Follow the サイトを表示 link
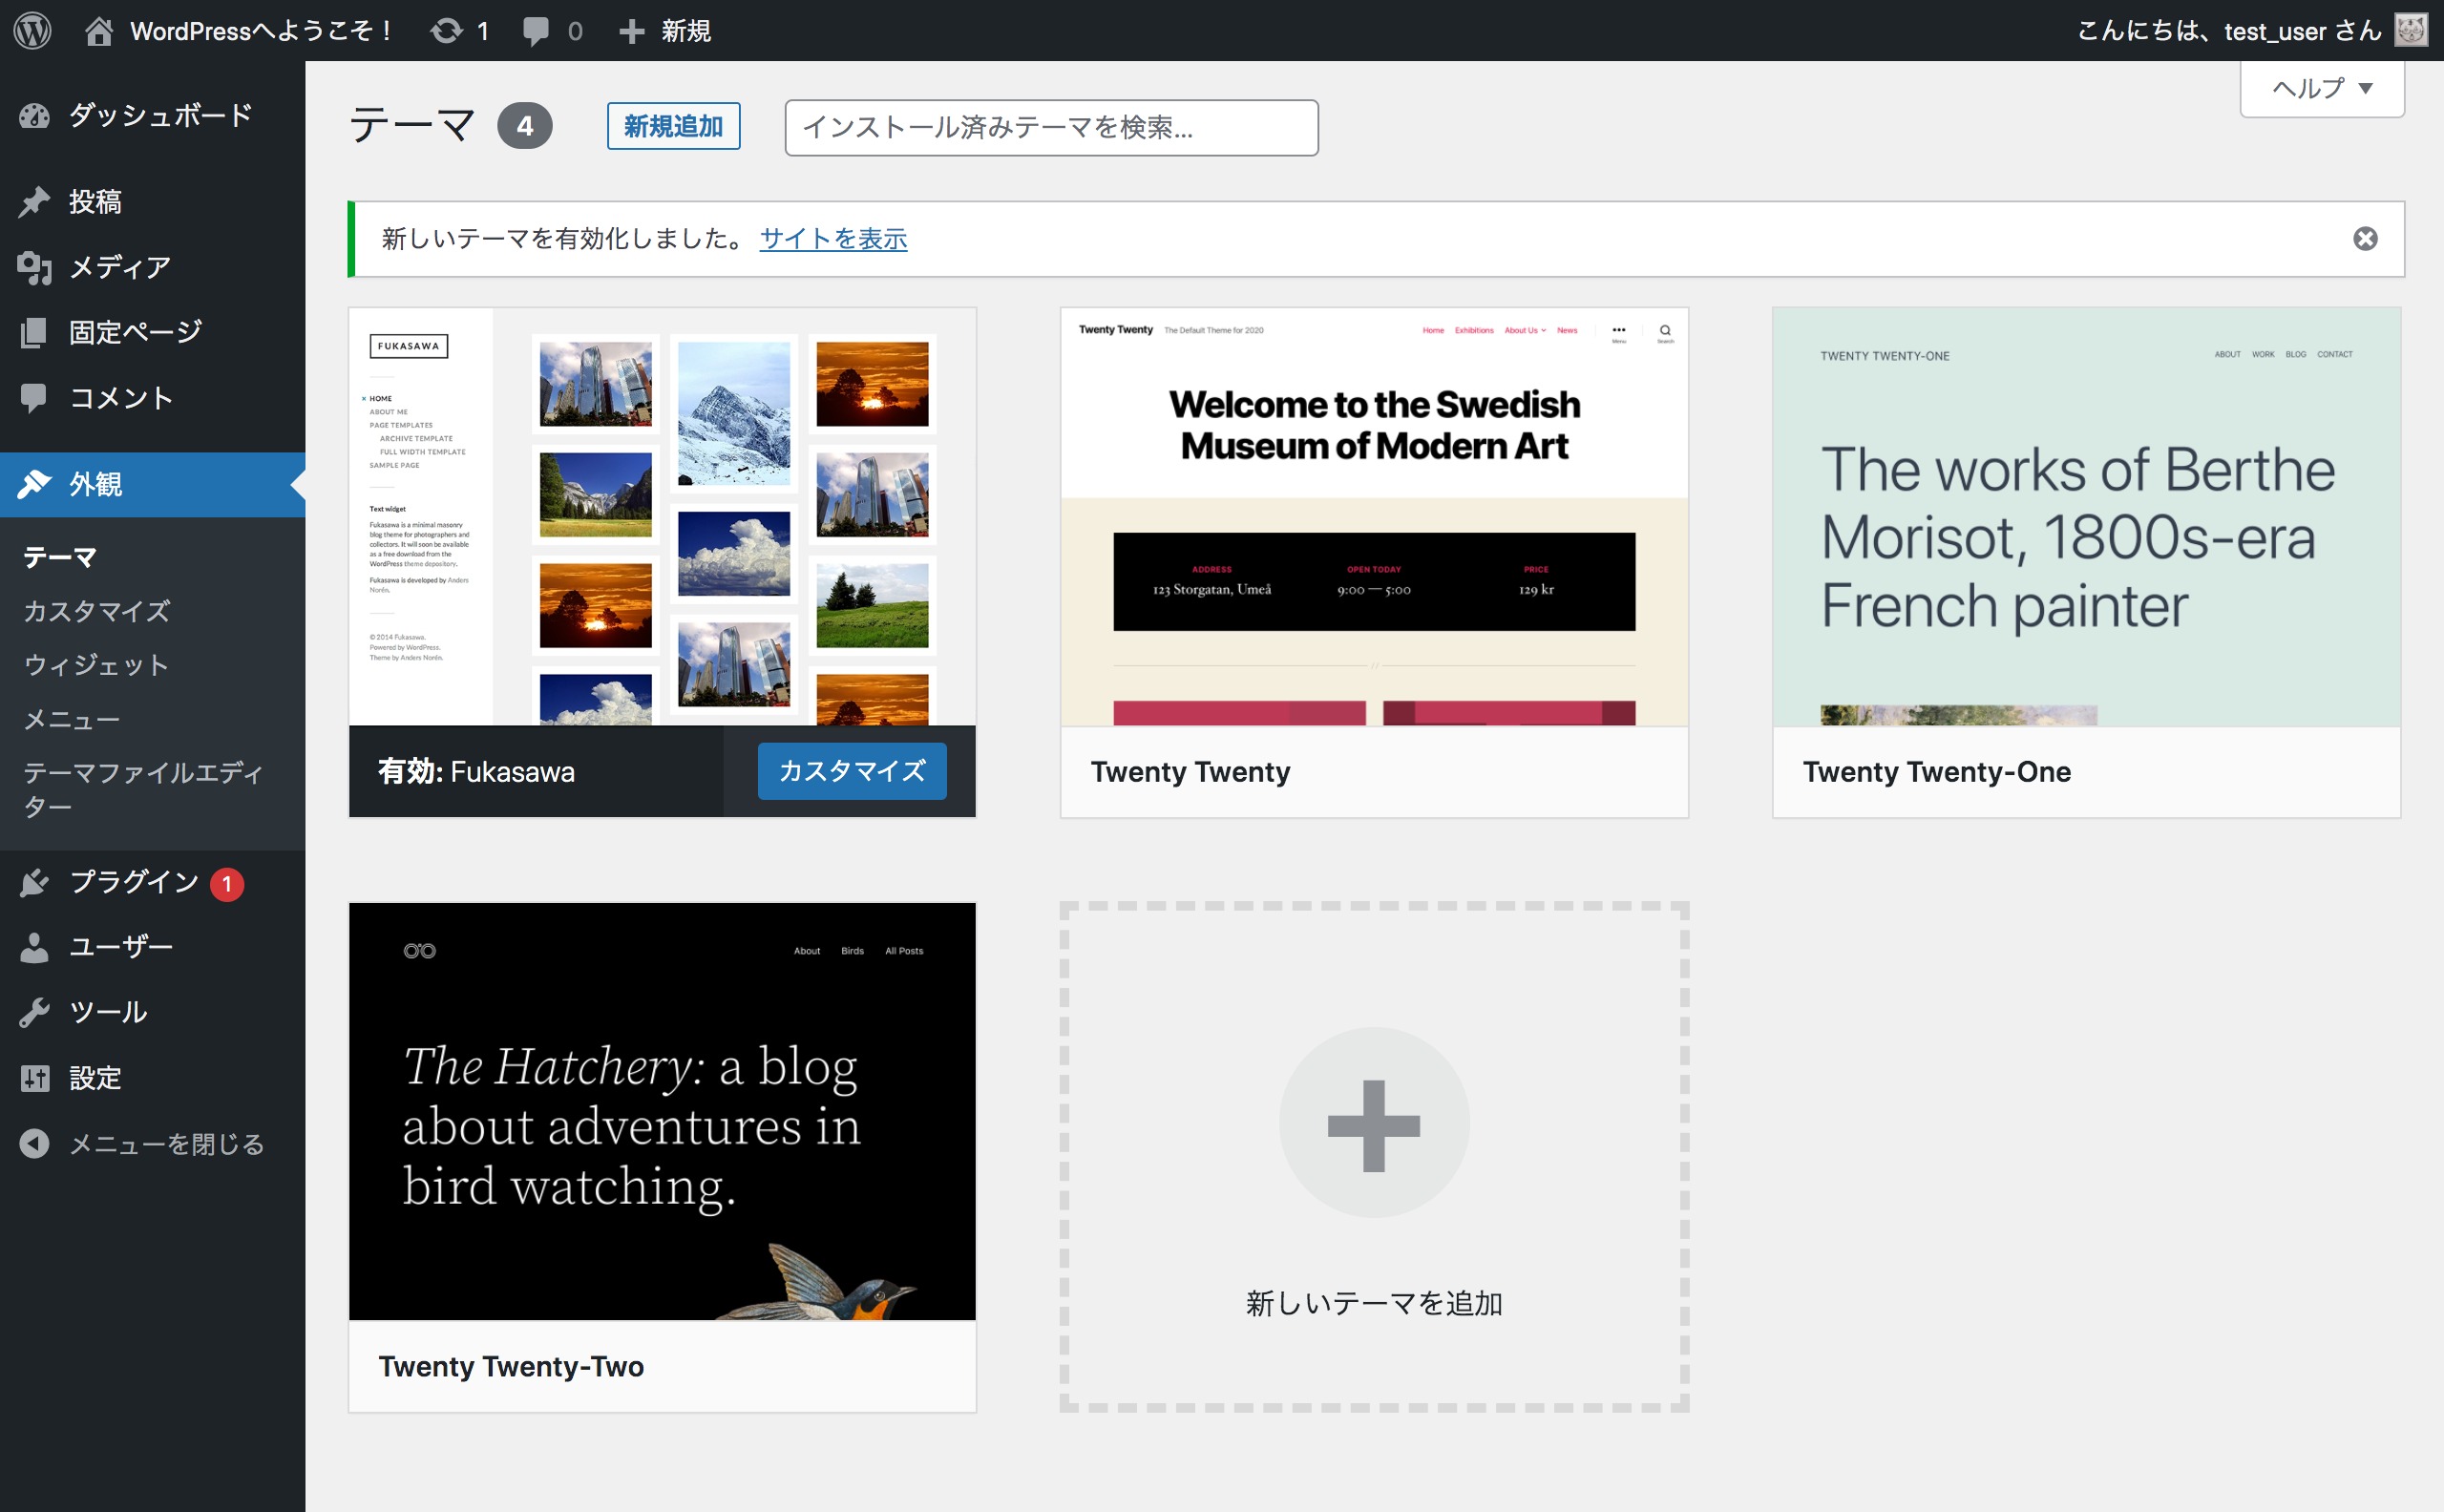2444x1512 pixels. pyautogui.click(x=833, y=239)
